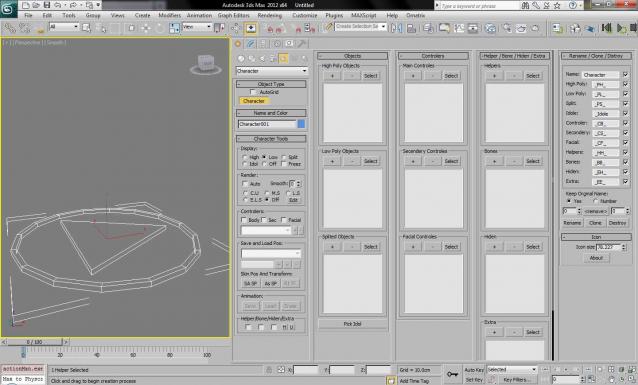Click the search binoculars icon
The image size is (638, 385).
pos(525,5)
